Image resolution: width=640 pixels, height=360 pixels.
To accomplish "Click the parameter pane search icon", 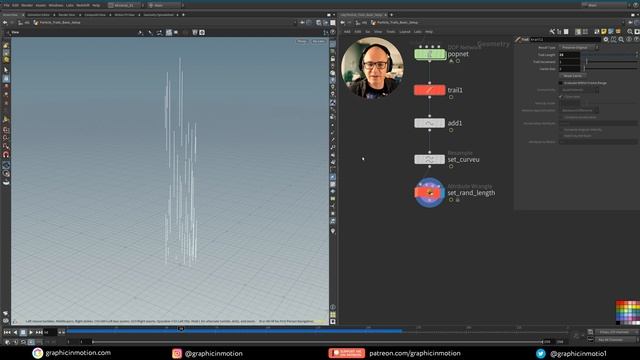I will coord(621,39).
